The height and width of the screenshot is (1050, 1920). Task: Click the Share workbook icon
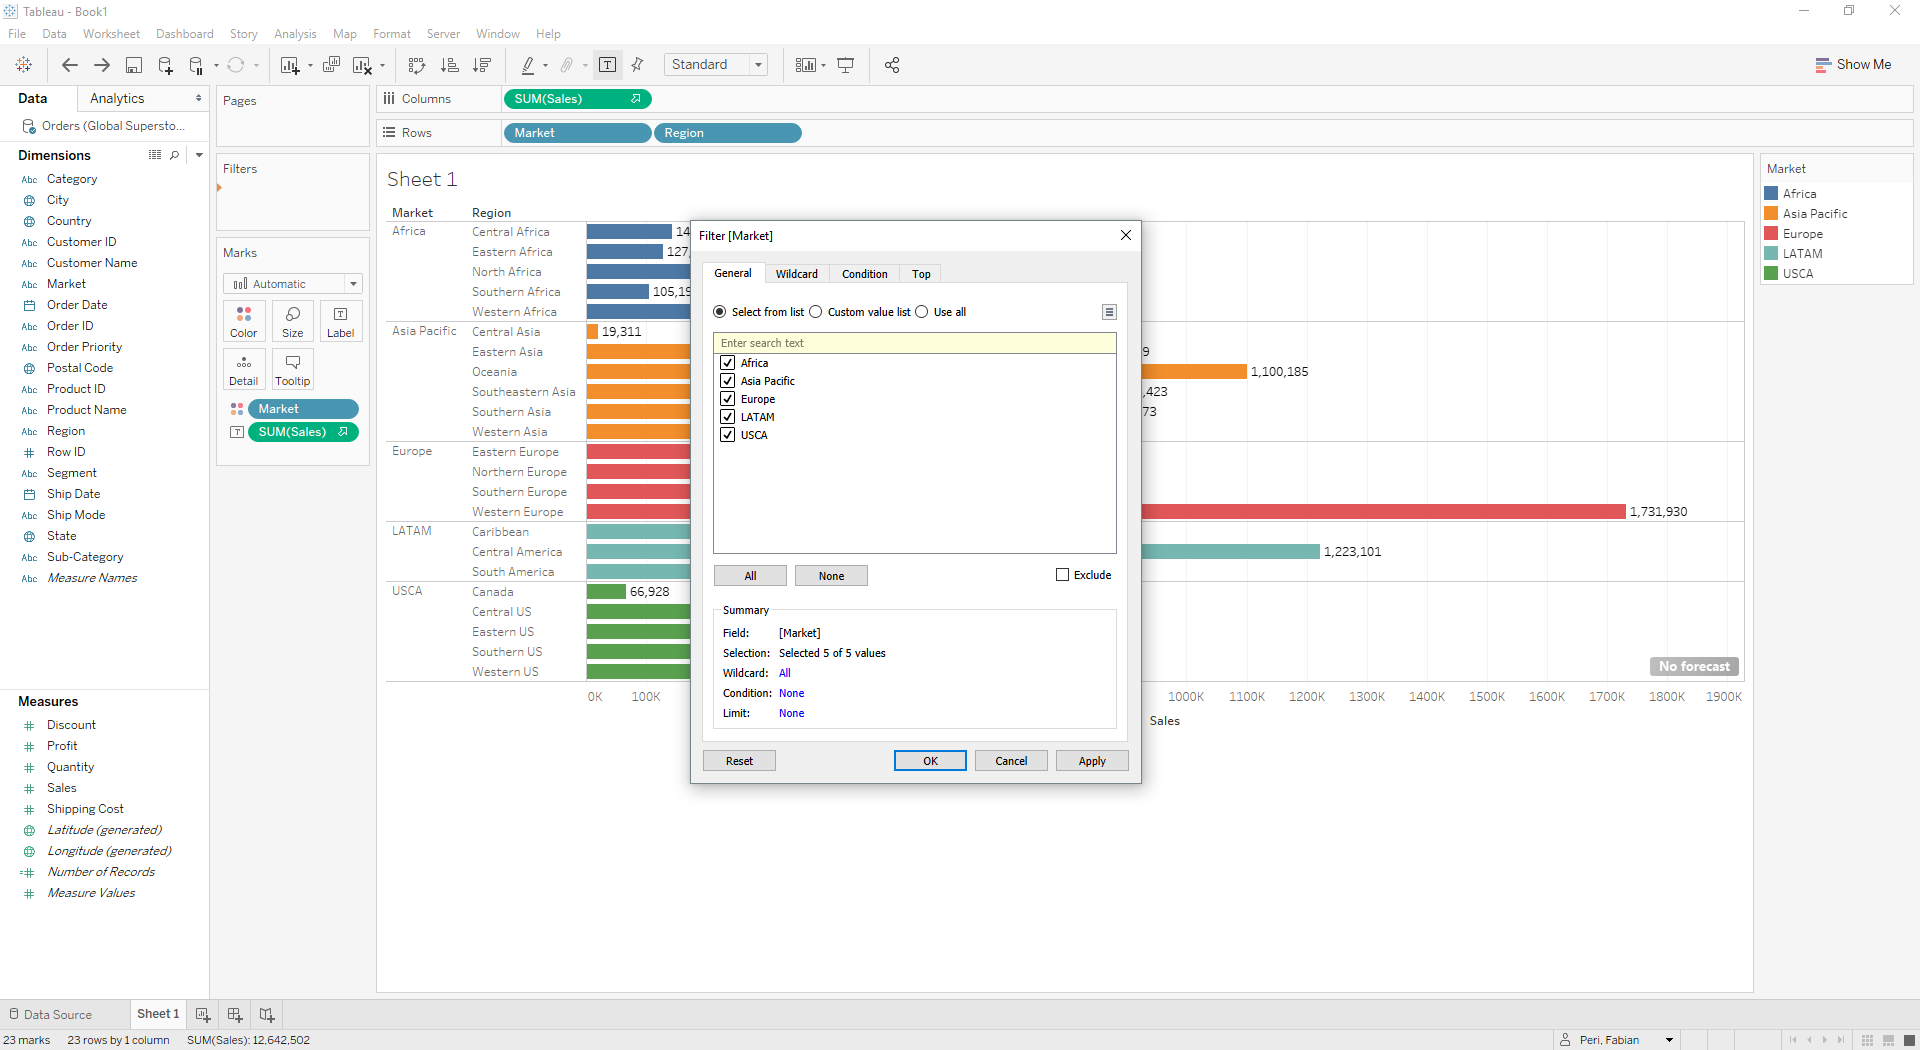click(x=892, y=65)
